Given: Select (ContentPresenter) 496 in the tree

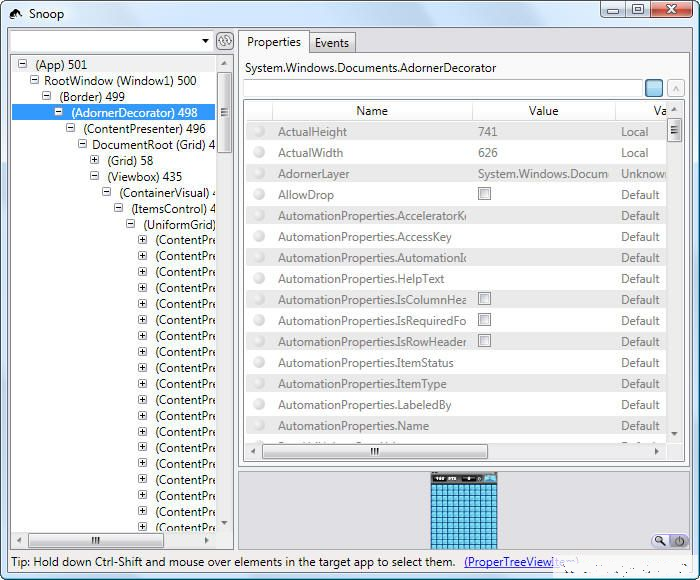Looking at the screenshot, I should 144,129.
